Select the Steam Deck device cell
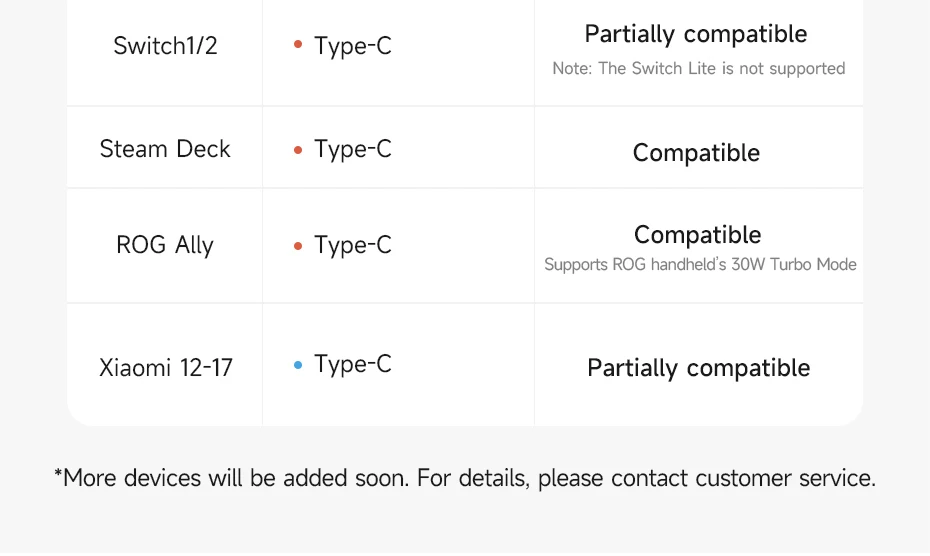This screenshot has height=556, width=930. (165, 148)
